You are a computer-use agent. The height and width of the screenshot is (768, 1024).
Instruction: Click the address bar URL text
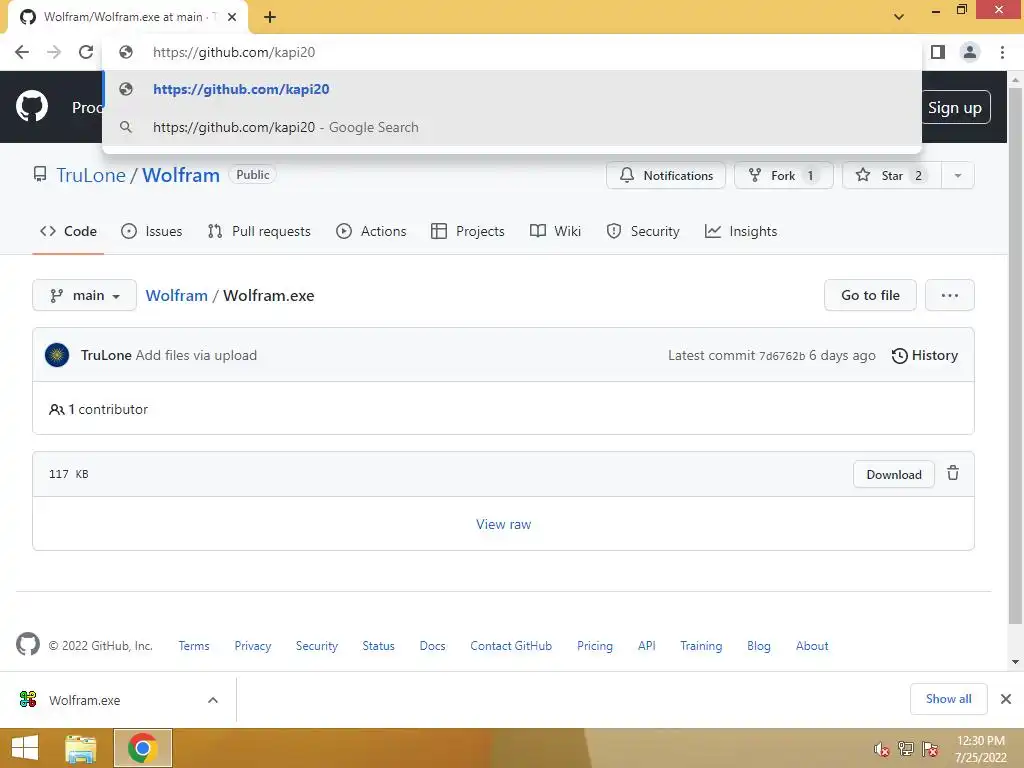[234, 52]
